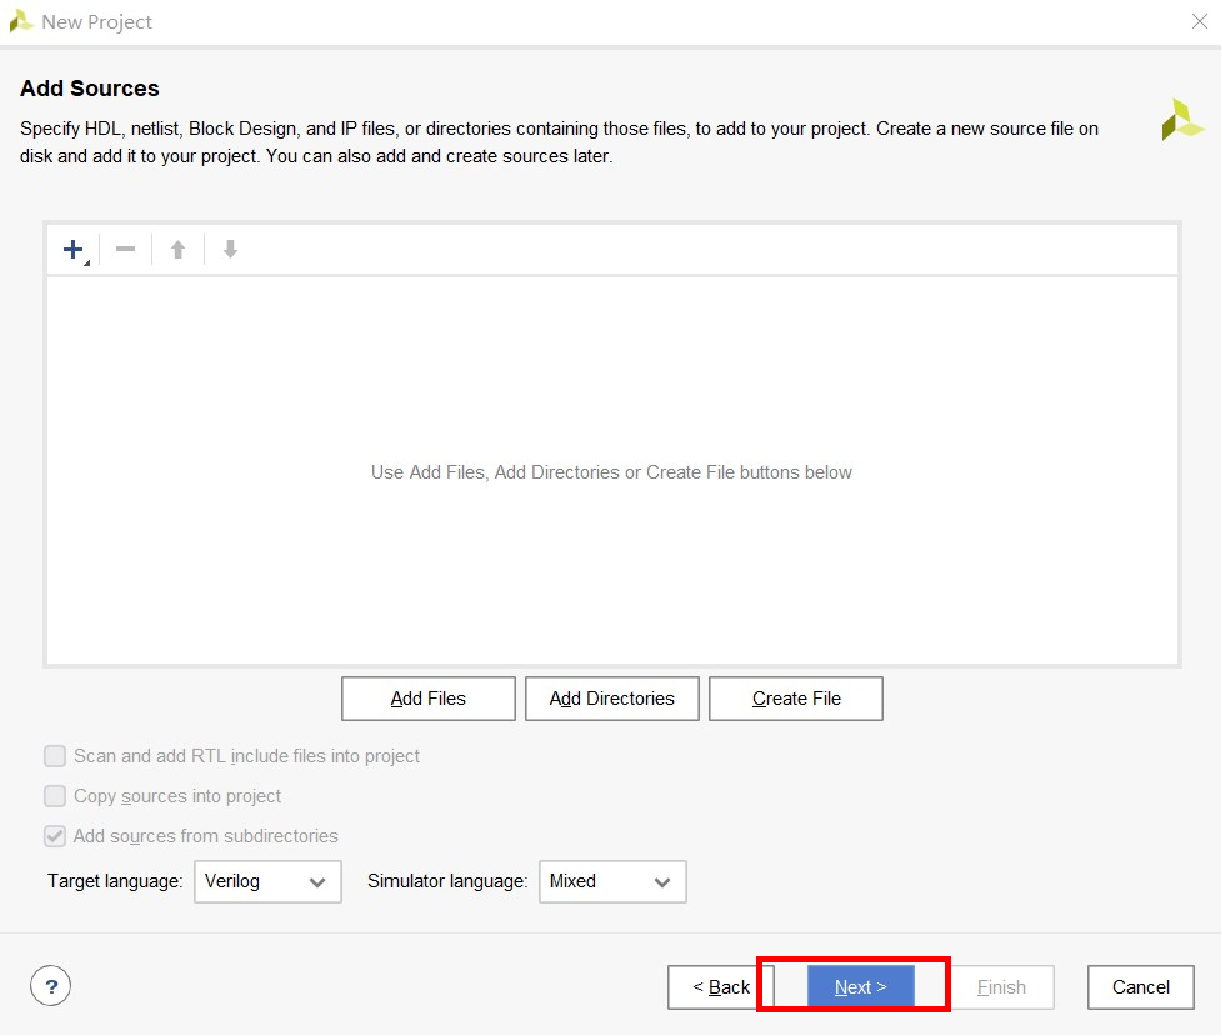Click the plus Add sources icon
This screenshot has height=1036, width=1222.
tap(74, 249)
